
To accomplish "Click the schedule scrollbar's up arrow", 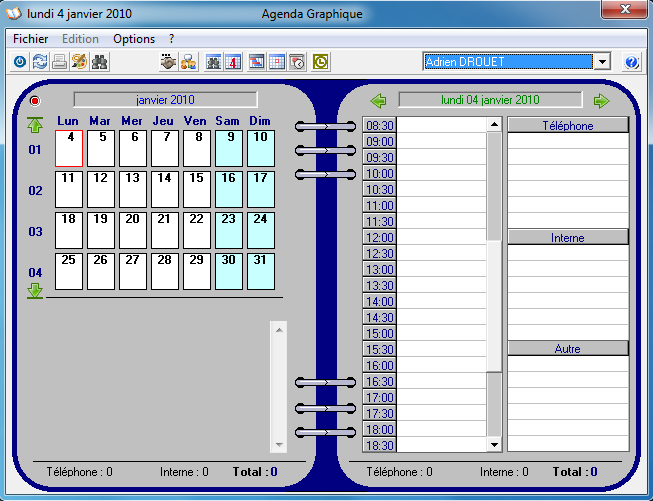I will pos(494,125).
